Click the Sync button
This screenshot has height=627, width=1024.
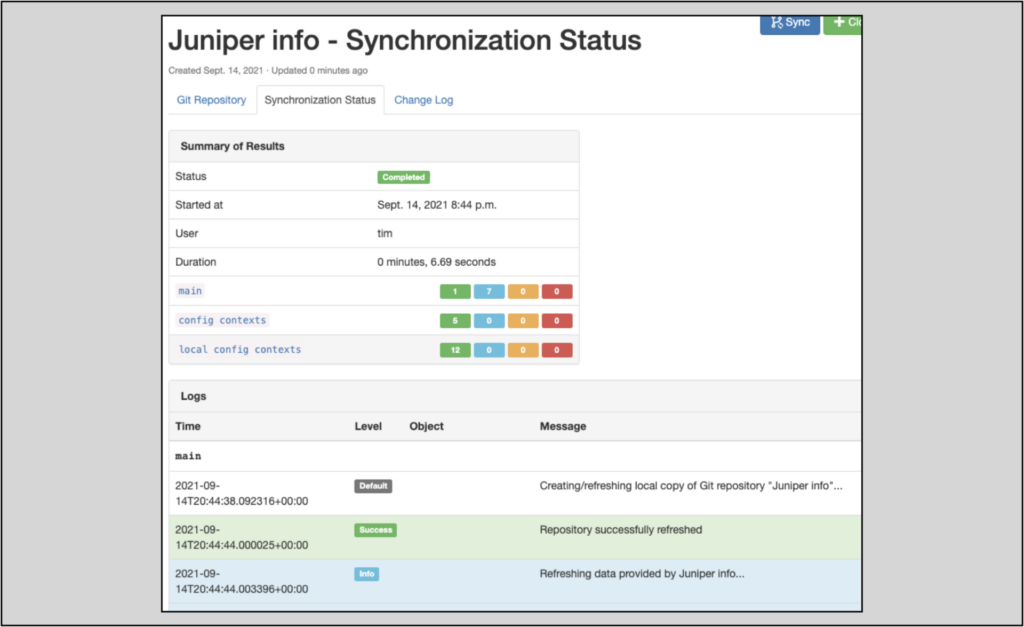789,22
